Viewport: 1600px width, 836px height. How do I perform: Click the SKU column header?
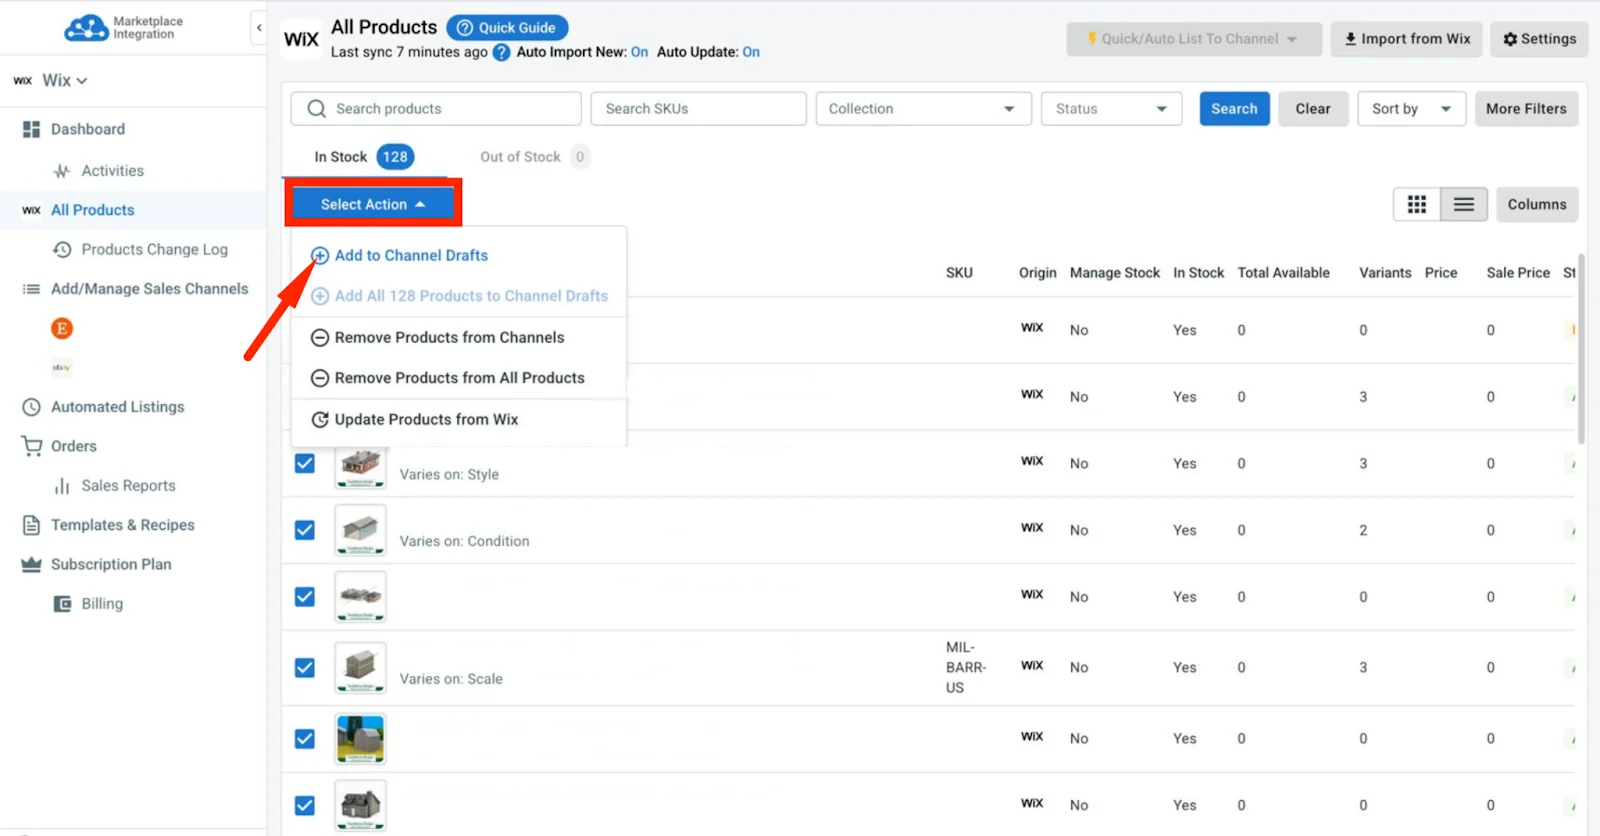(959, 273)
